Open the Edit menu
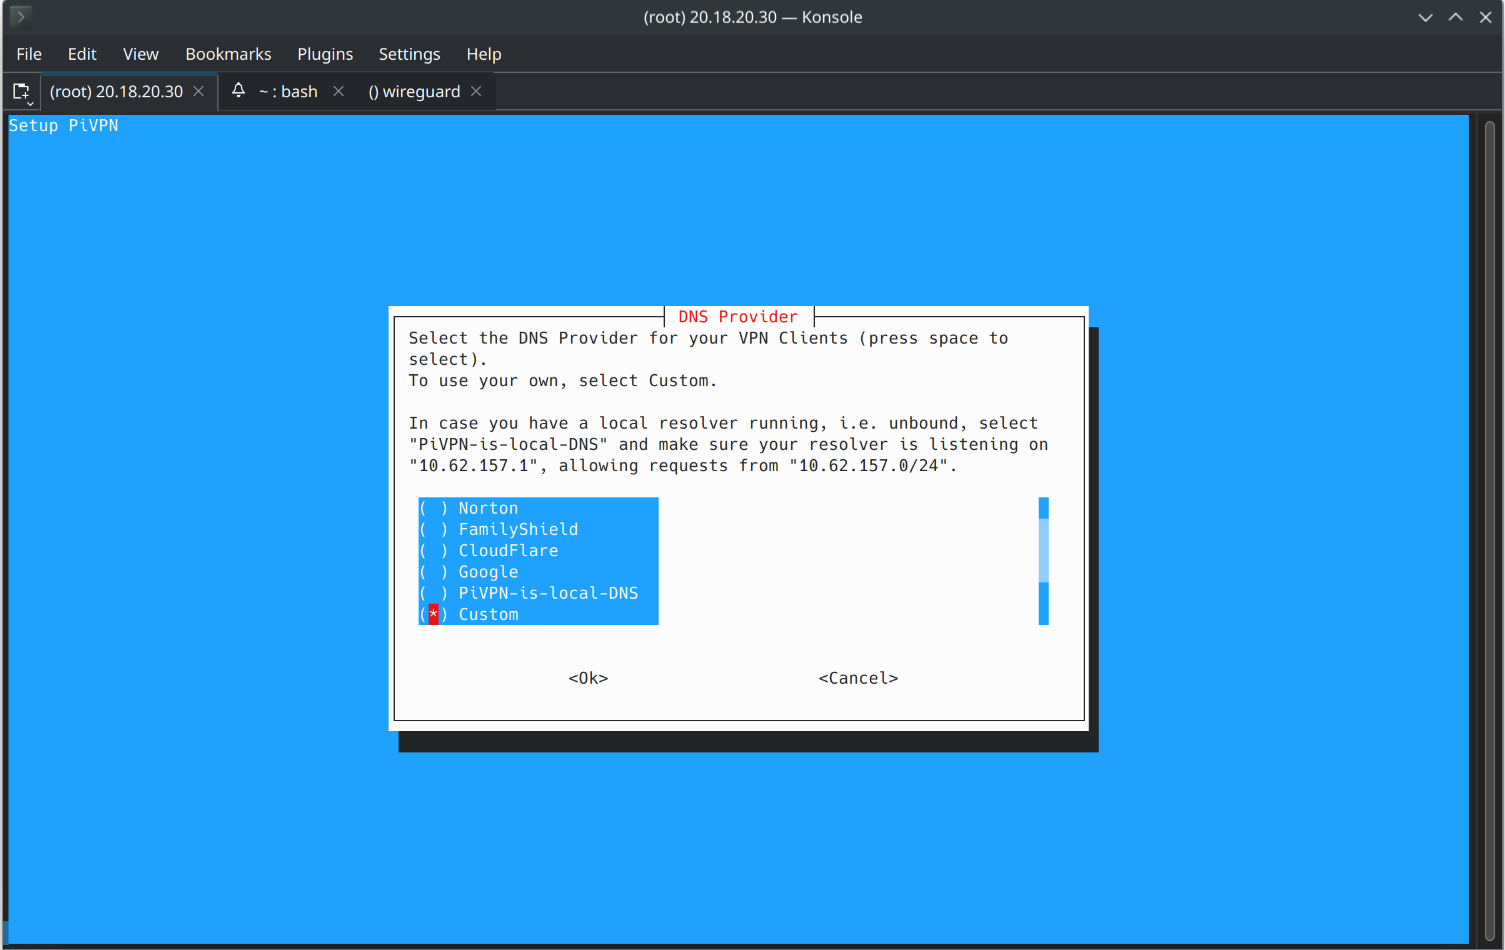1505x950 pixels. pos(82,54)
